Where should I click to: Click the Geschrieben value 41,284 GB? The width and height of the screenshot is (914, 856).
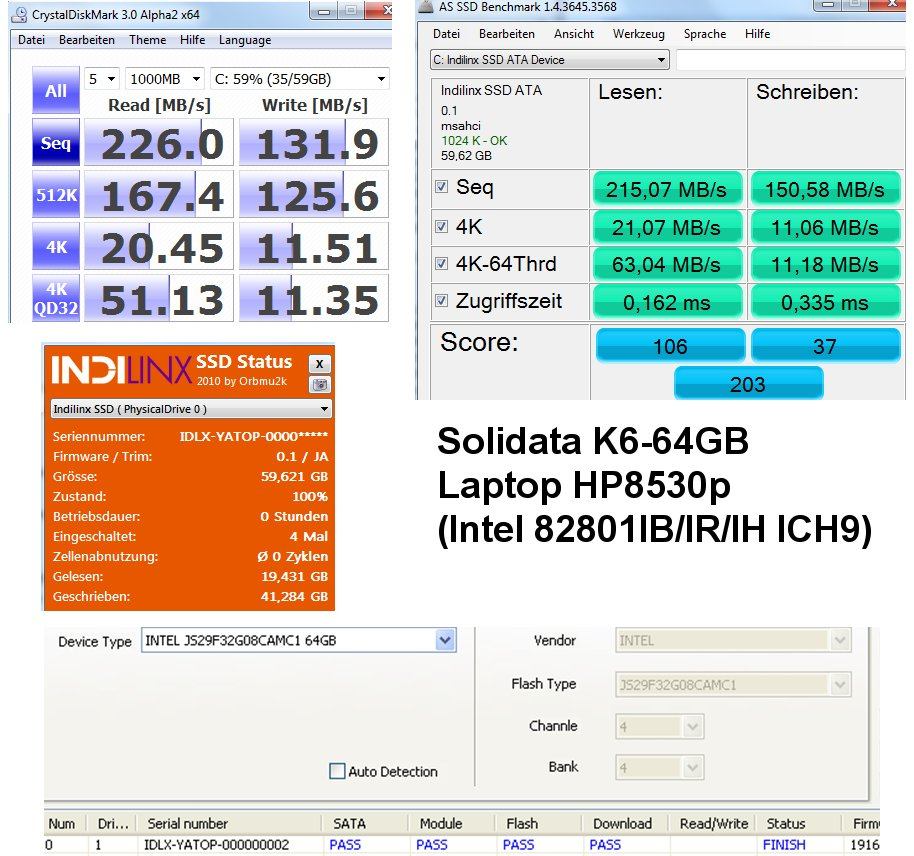(294, 597)
